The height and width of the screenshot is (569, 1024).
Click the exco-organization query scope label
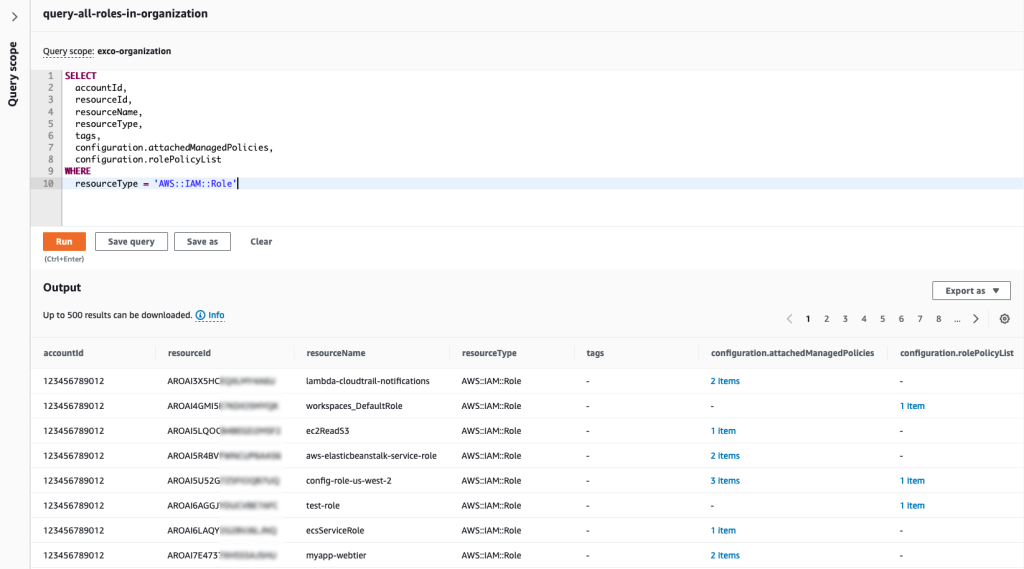pos(134,51)
